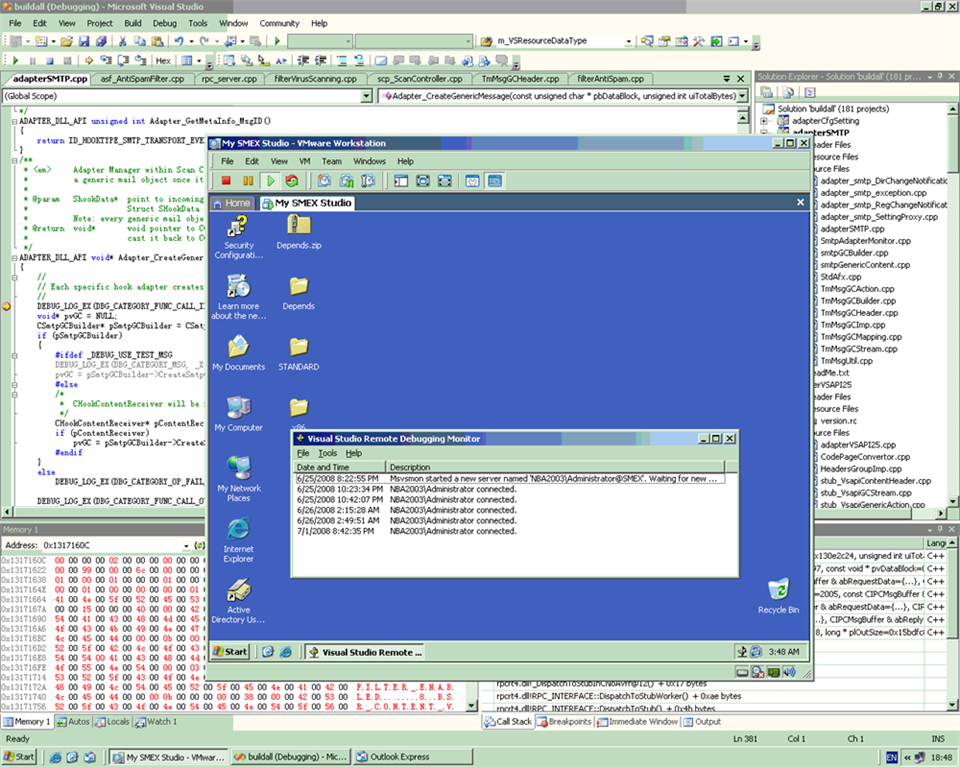Suspend the VM with the pause icon
Screen dimensions: 960x768
[x=248, y=181]
